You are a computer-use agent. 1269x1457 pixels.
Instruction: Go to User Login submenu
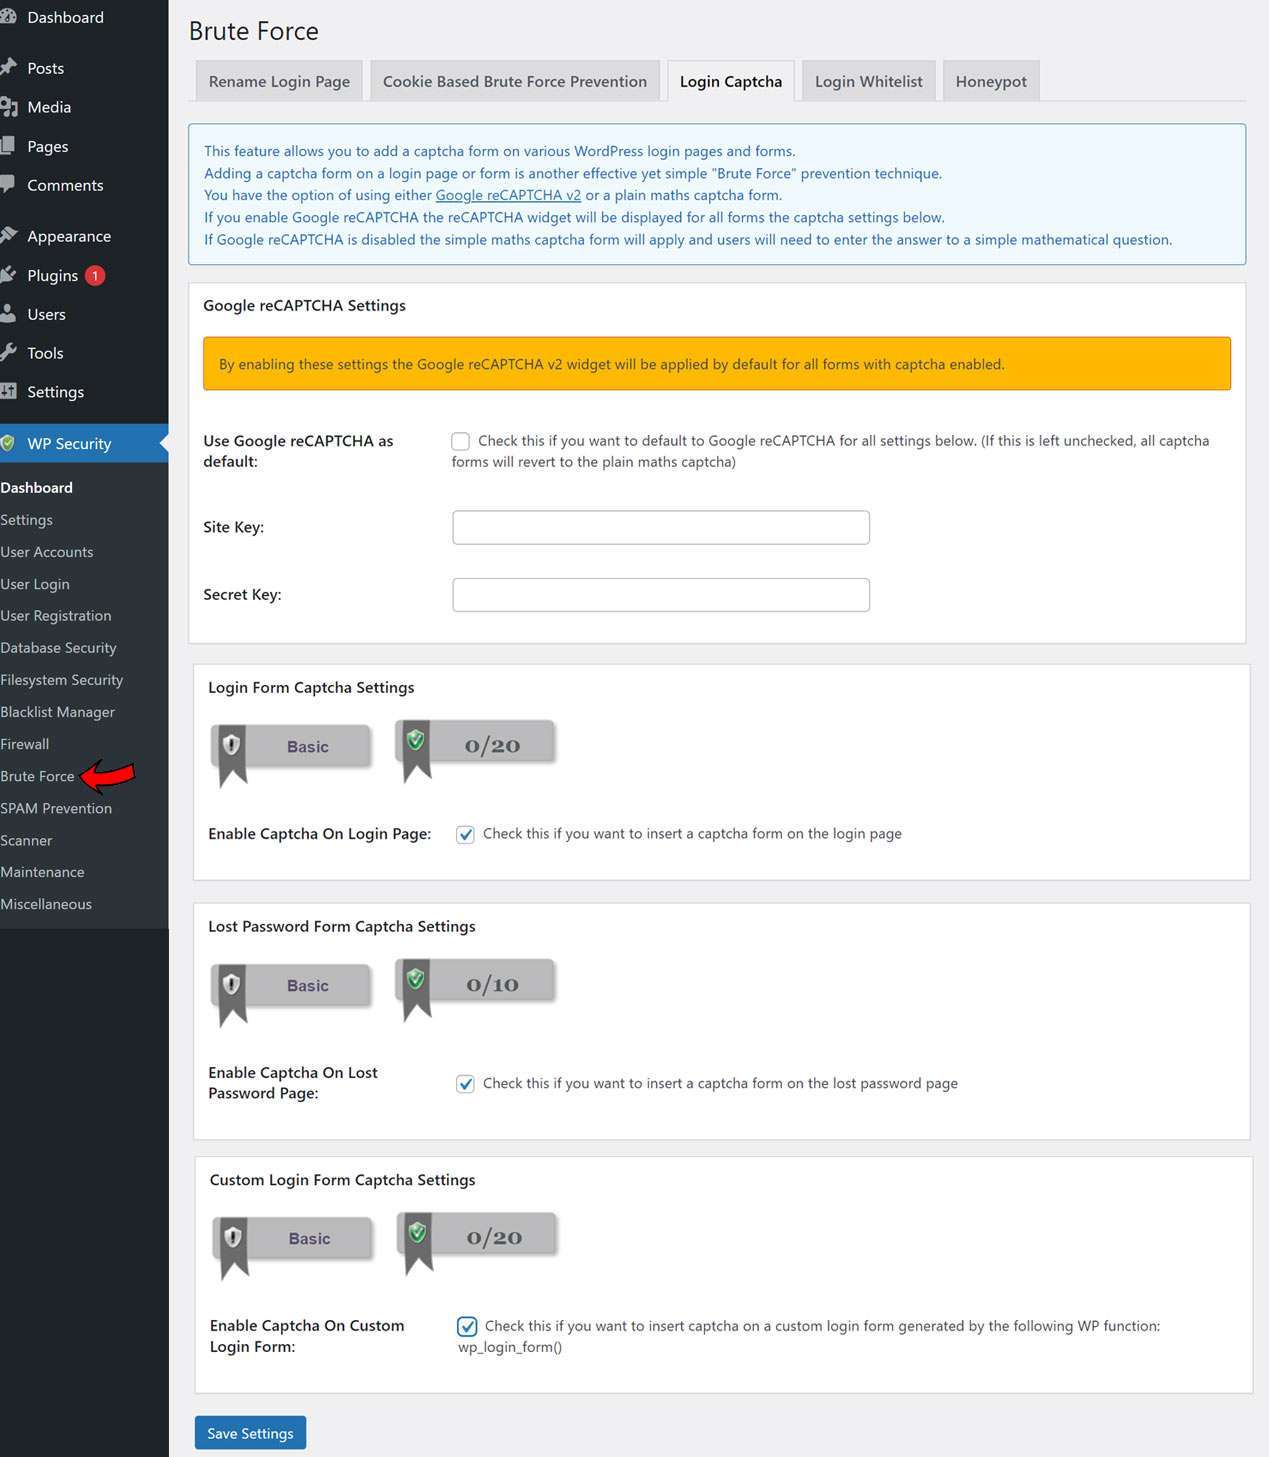[x=35, y=584]
